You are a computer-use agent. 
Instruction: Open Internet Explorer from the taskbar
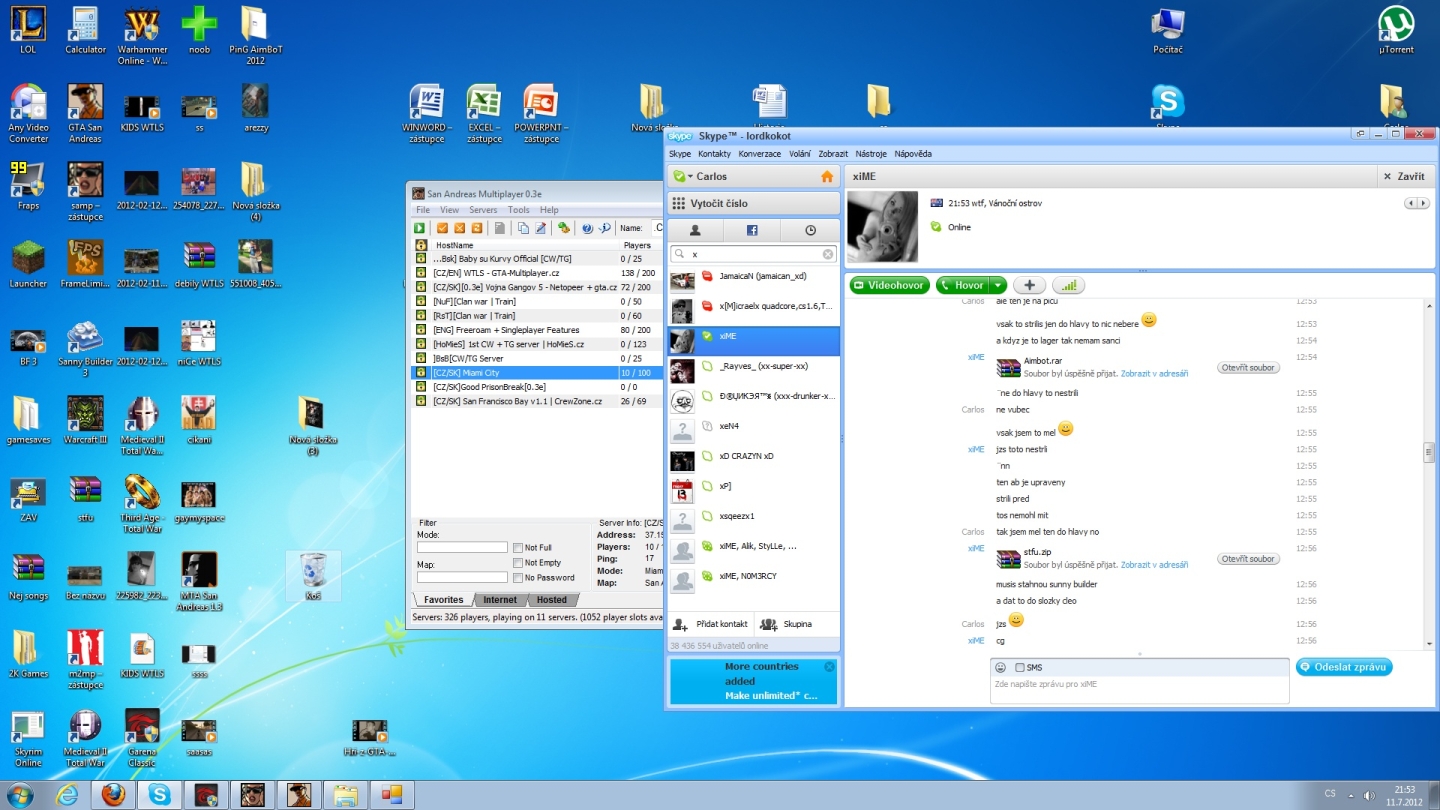(66, 795)
